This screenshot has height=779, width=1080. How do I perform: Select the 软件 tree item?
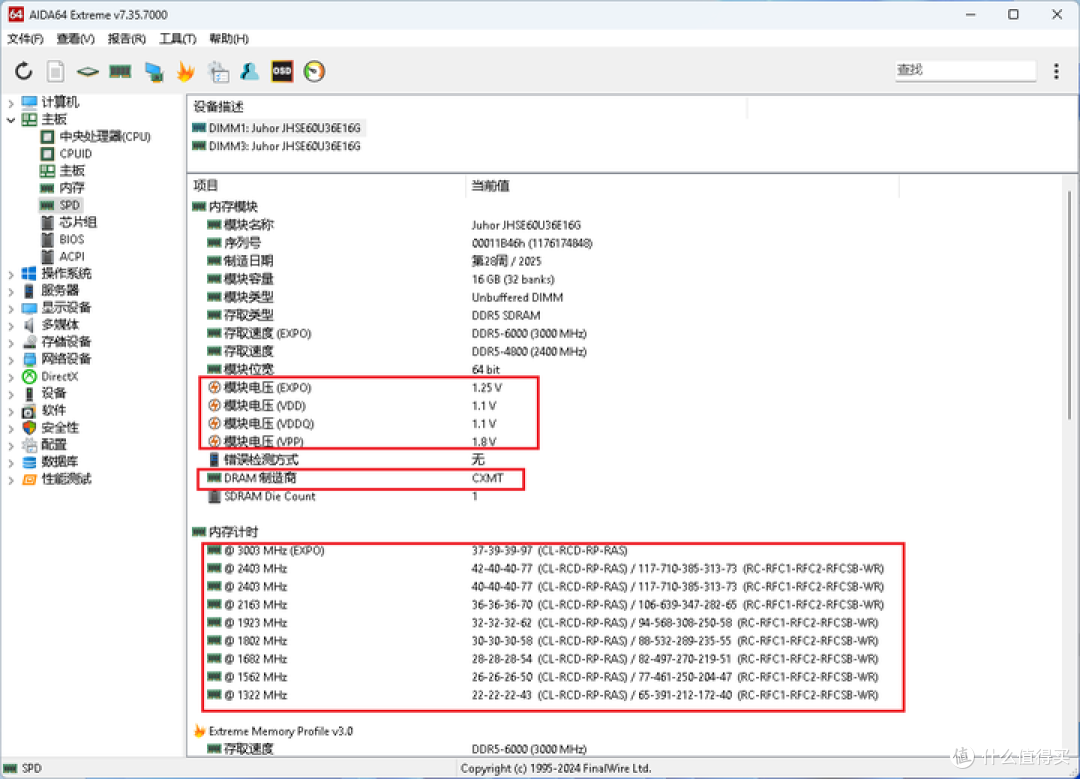tap(44, 411)
